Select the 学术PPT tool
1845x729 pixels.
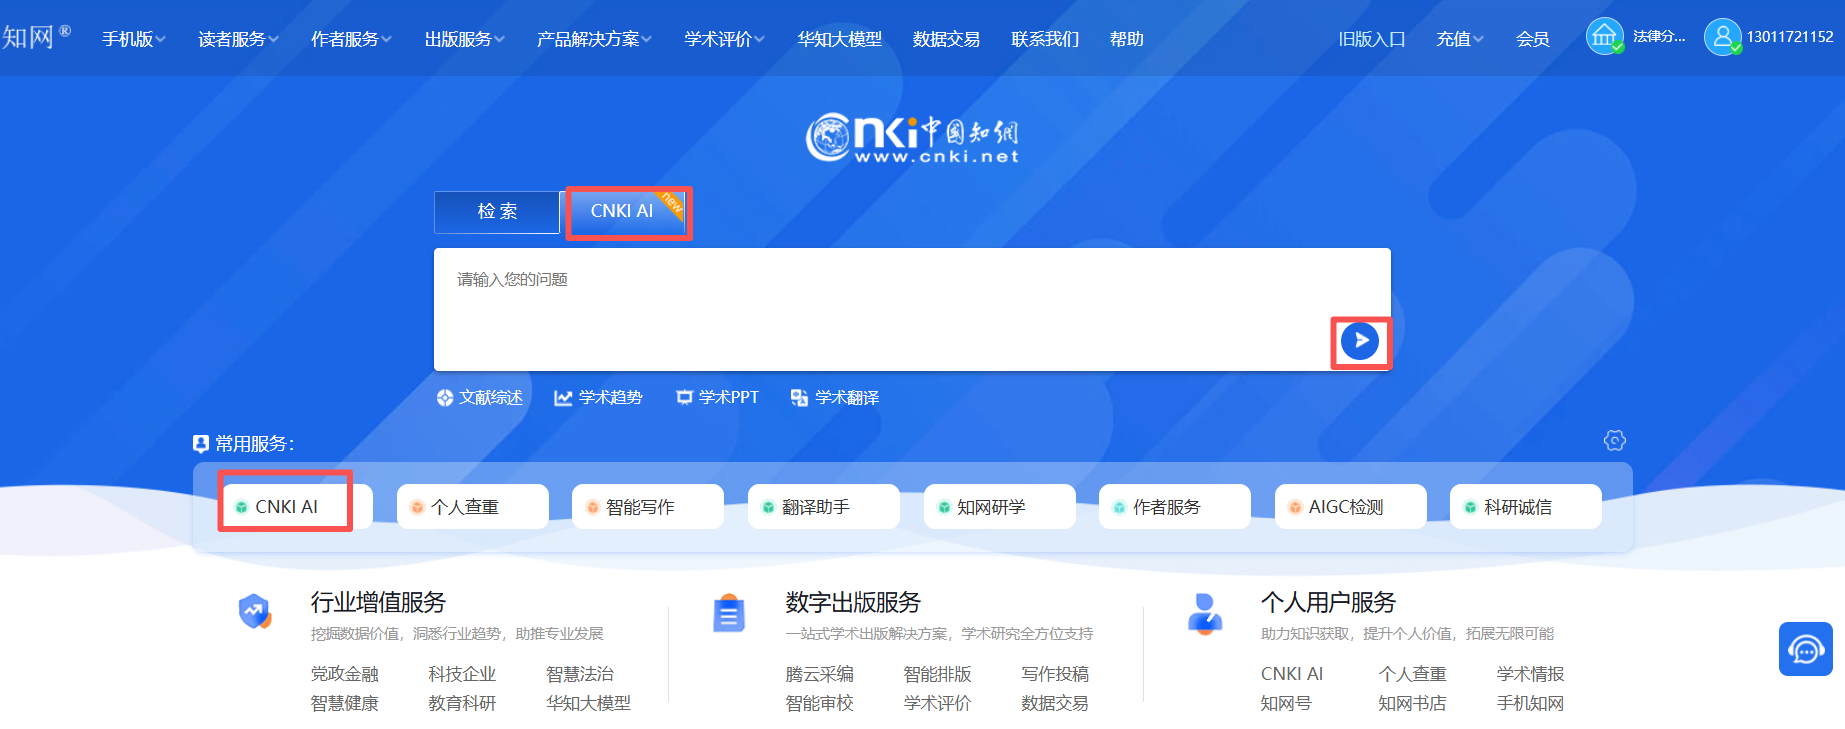(717, 398)
